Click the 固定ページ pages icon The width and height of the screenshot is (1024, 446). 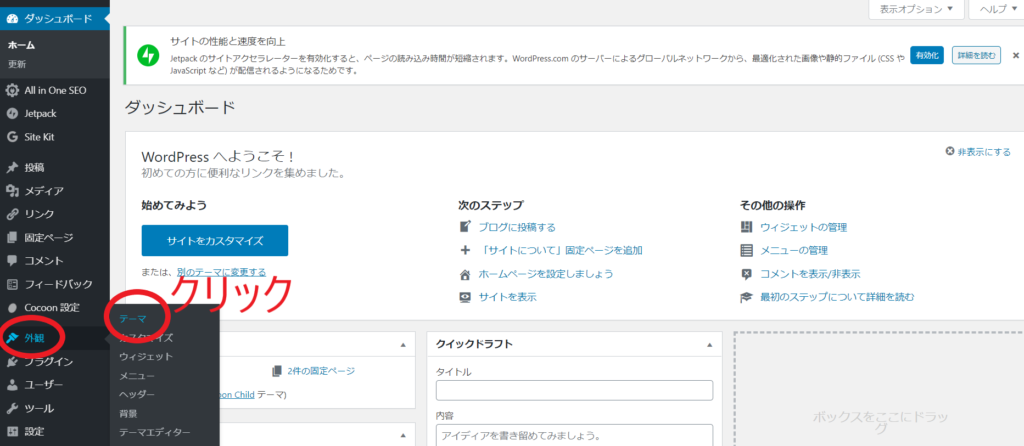coord(12,238)
